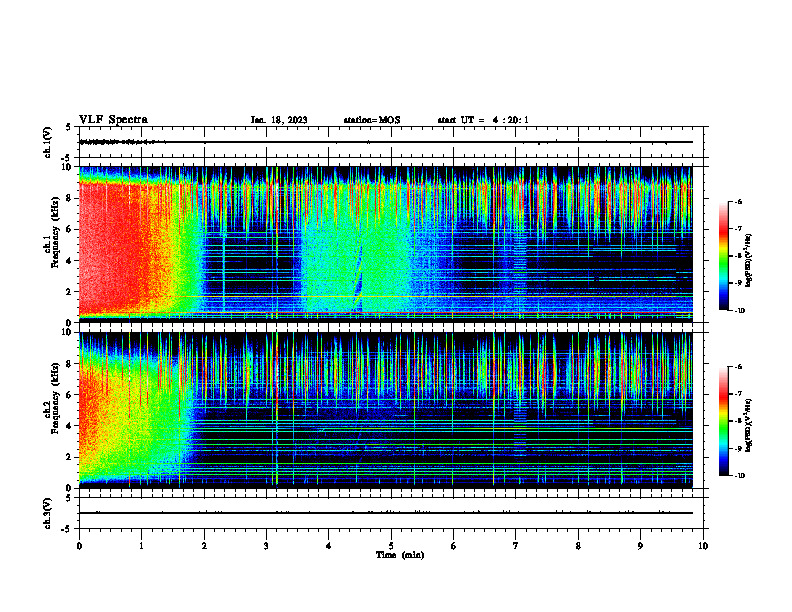Click time axis tick label "5"
The image size is (792, 612).
click(x=391, y=546)
